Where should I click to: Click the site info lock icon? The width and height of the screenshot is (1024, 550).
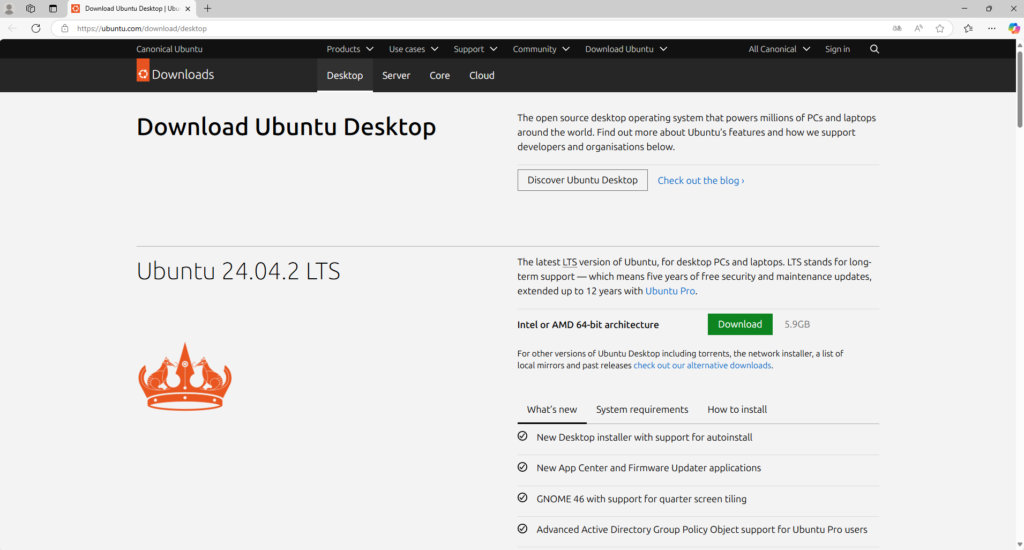coord(65,28)
